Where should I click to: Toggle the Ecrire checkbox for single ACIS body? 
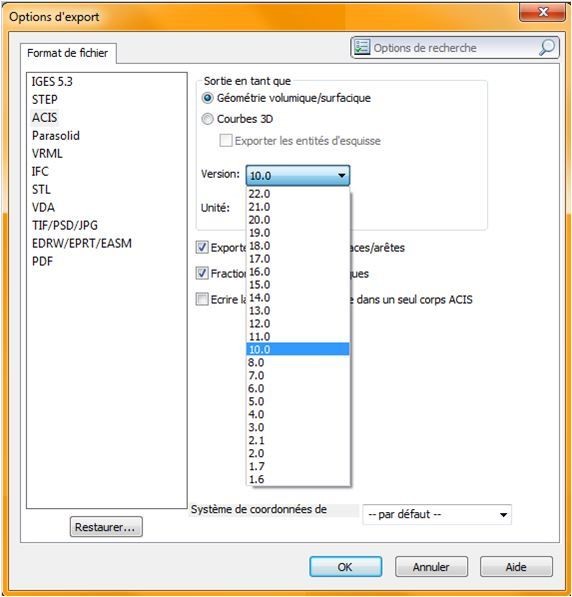[202, 299]
